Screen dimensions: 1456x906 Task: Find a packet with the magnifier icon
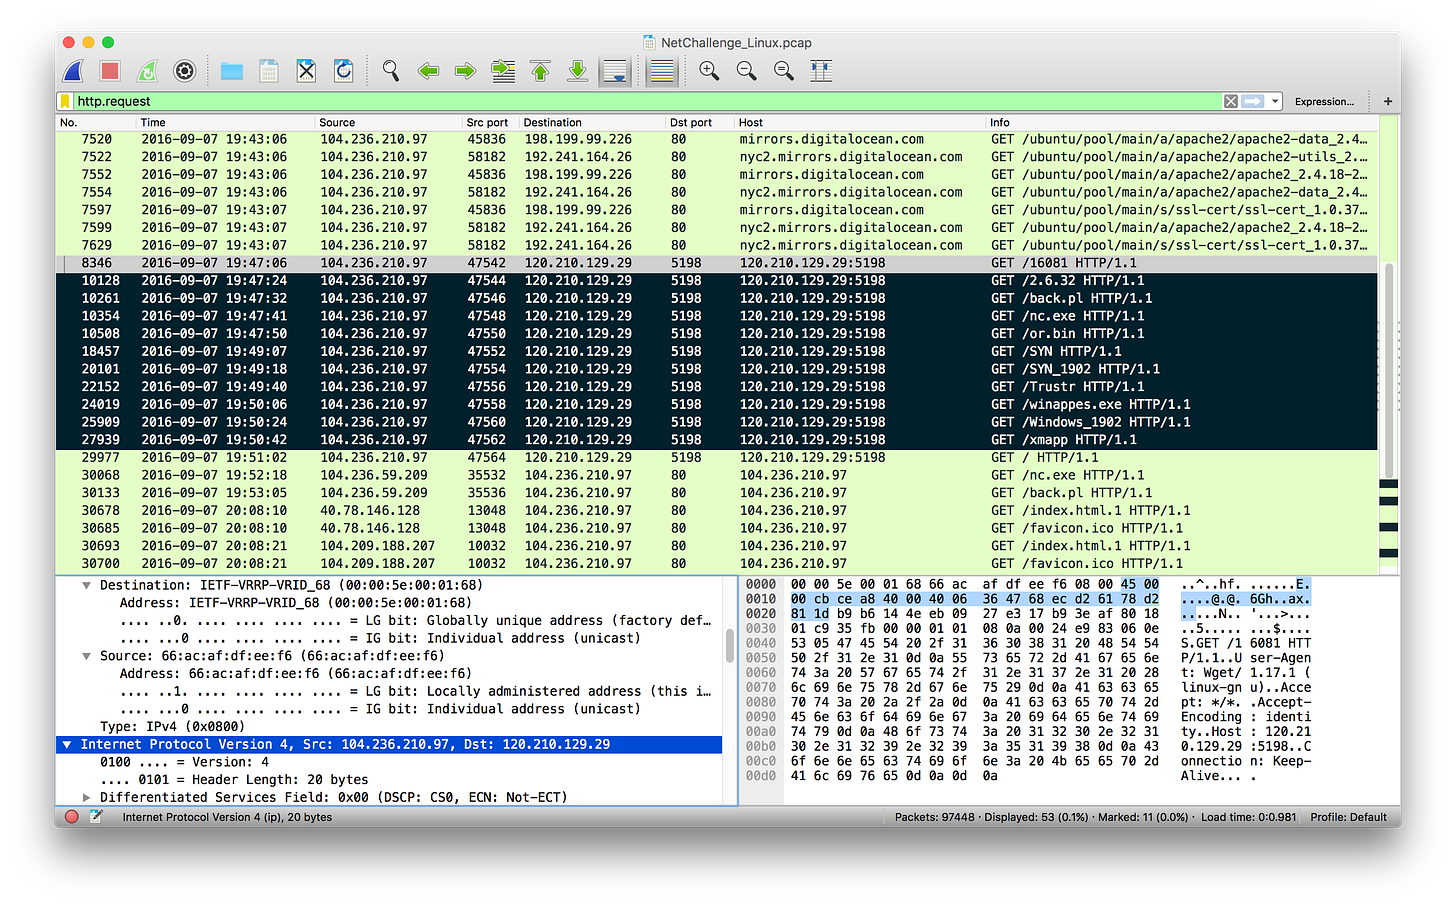click(x=391, y=71)
